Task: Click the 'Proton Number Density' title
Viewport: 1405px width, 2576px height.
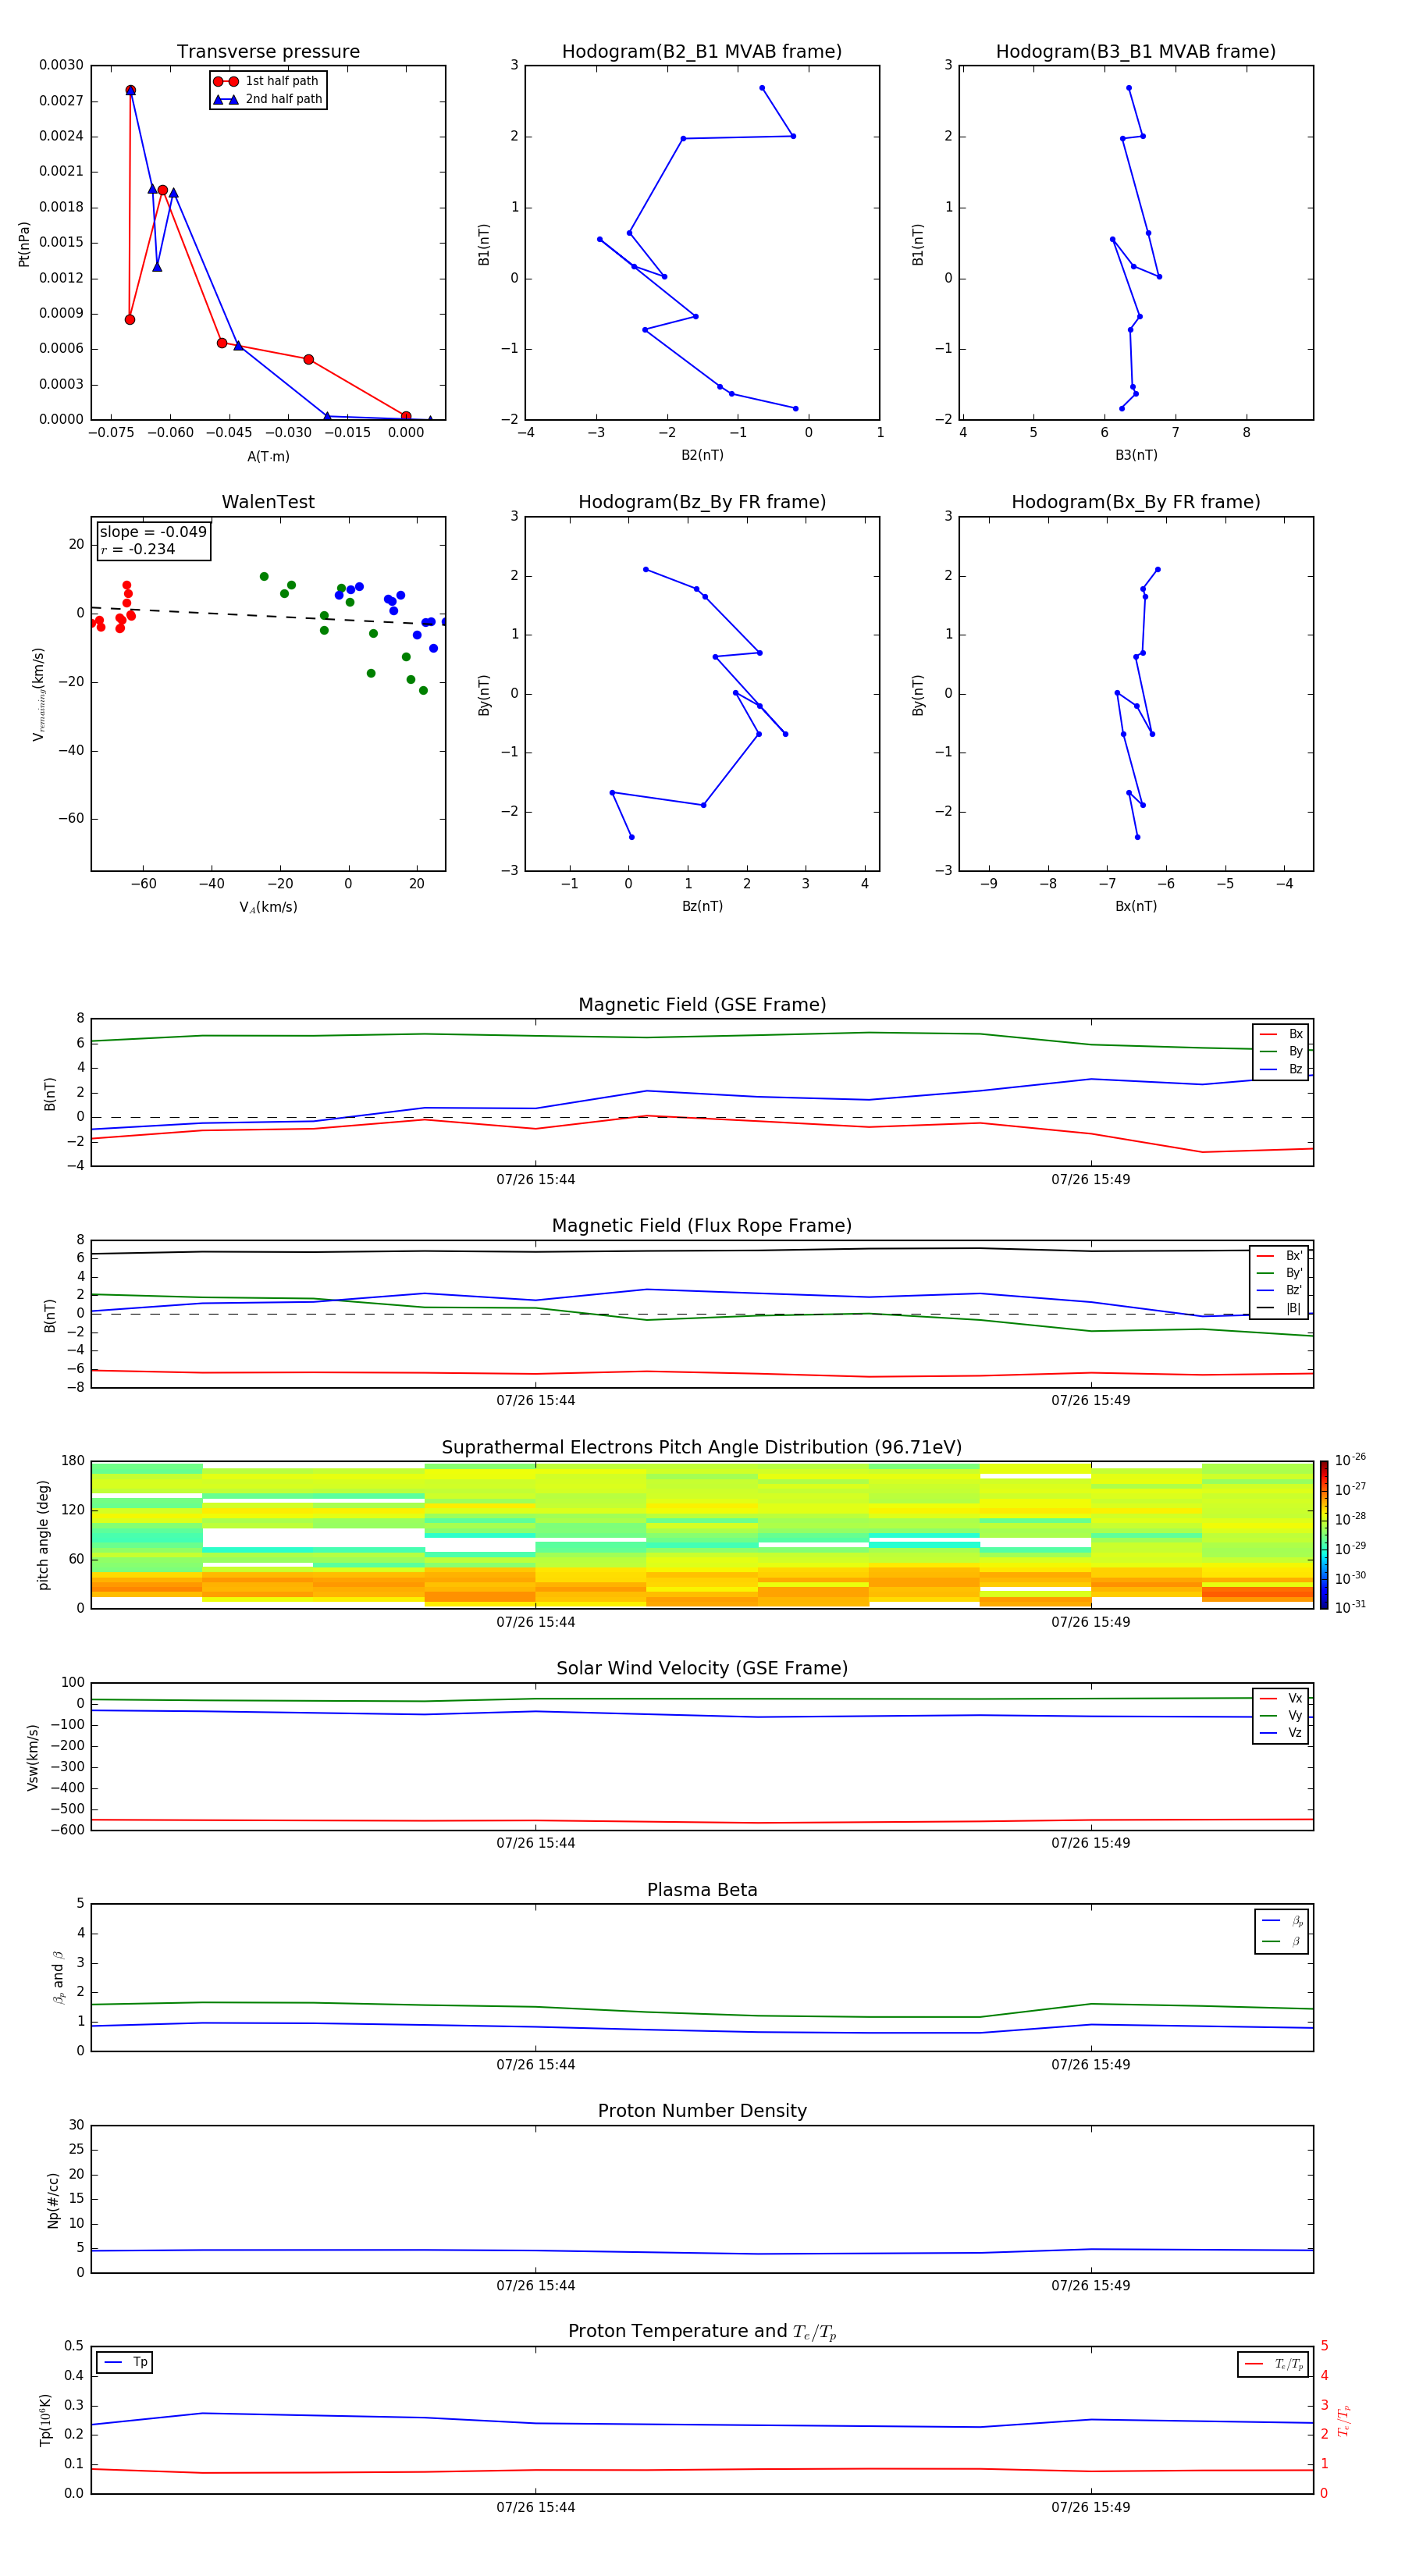Action: click(702, 2111)
